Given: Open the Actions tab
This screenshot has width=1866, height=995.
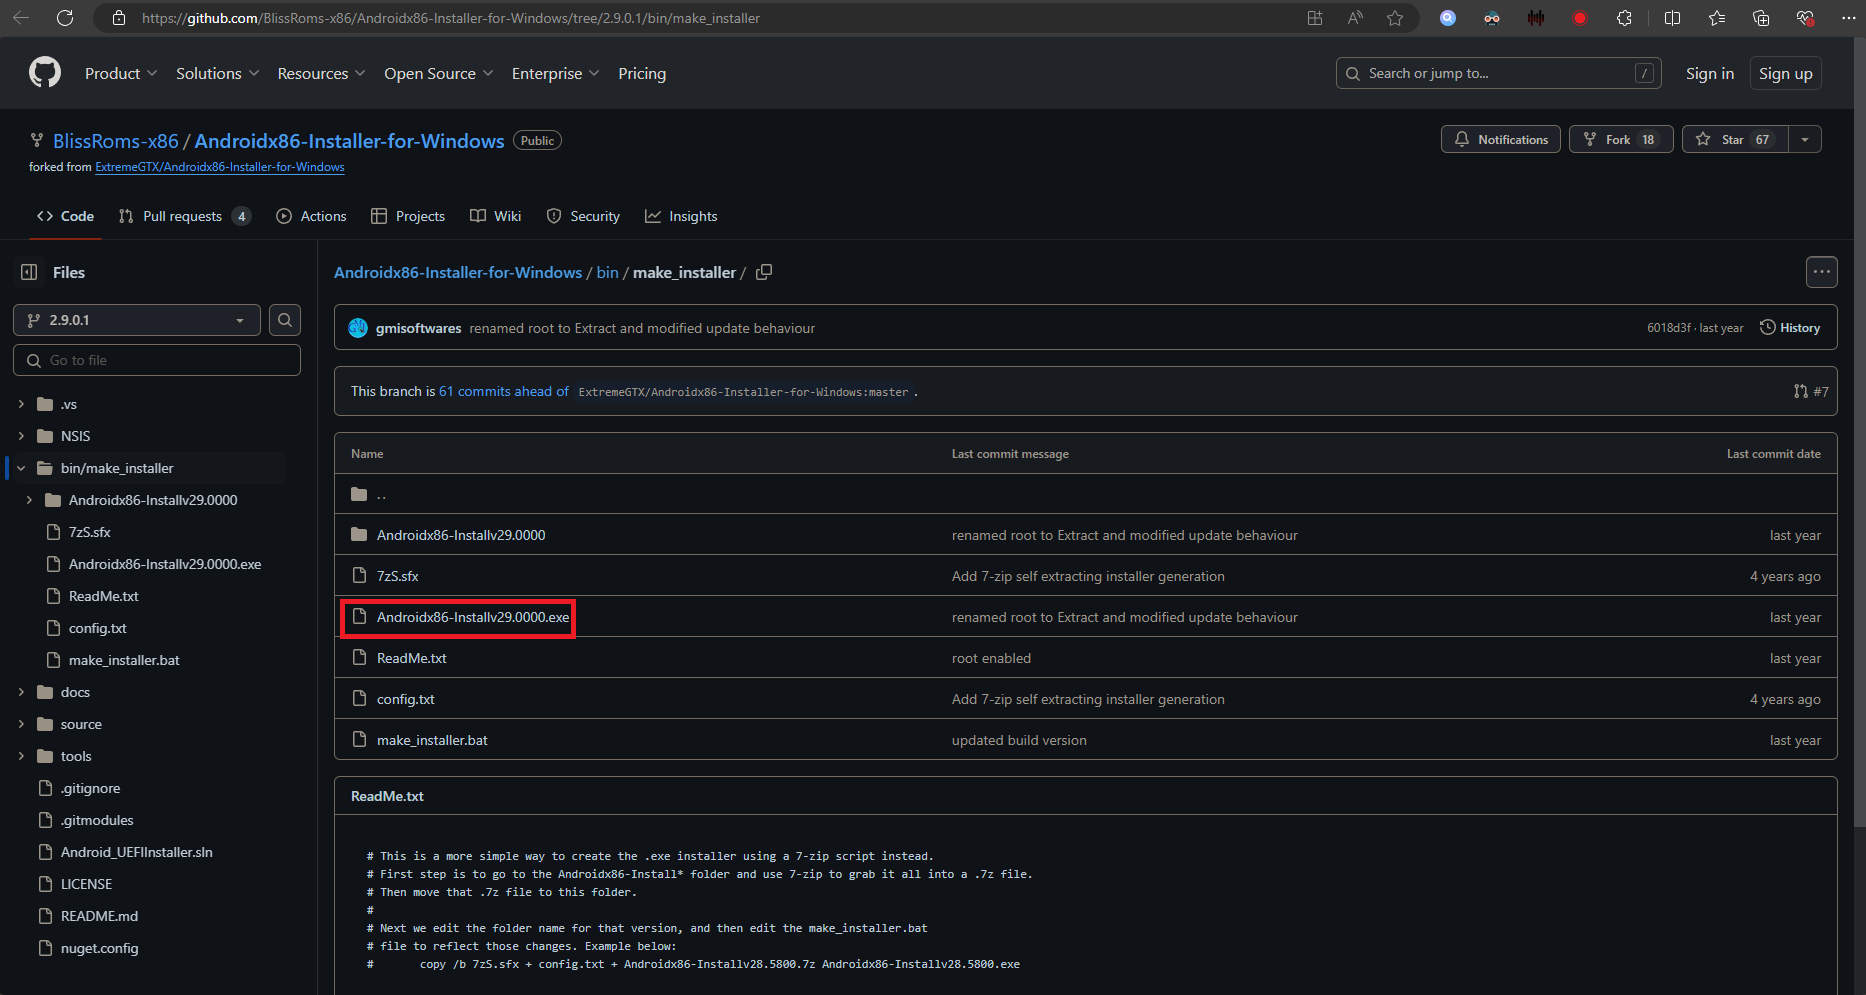Looking at the screenshot, I should point(311,216).
